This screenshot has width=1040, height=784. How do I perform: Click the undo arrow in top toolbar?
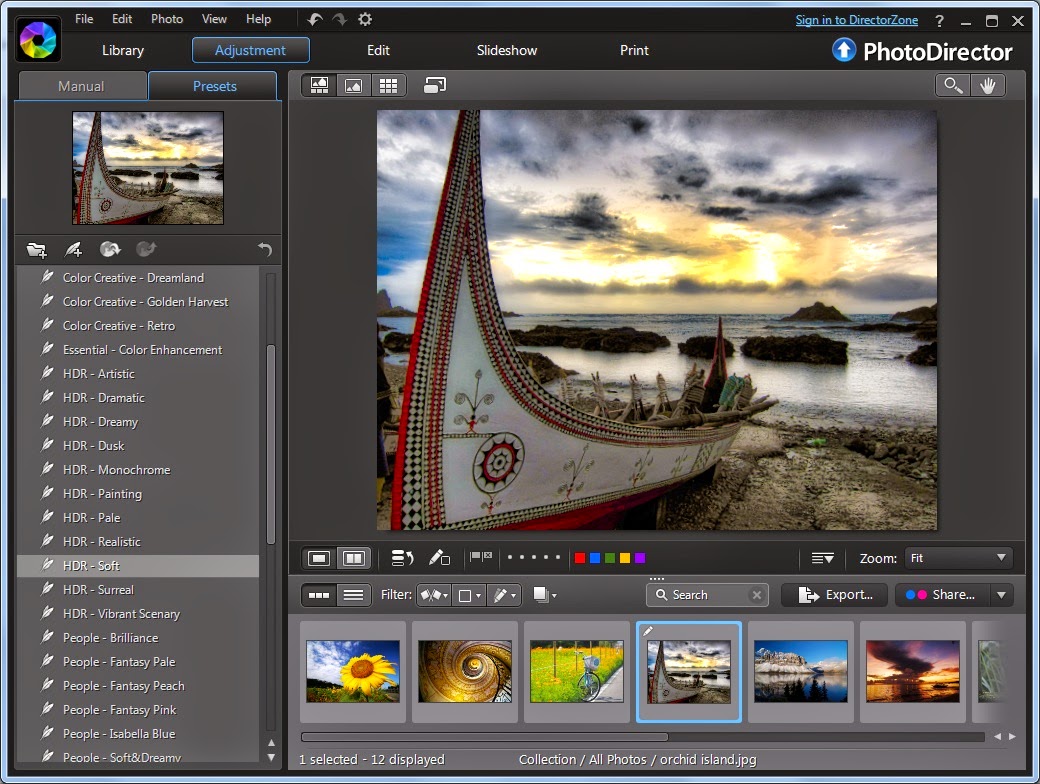316,19
